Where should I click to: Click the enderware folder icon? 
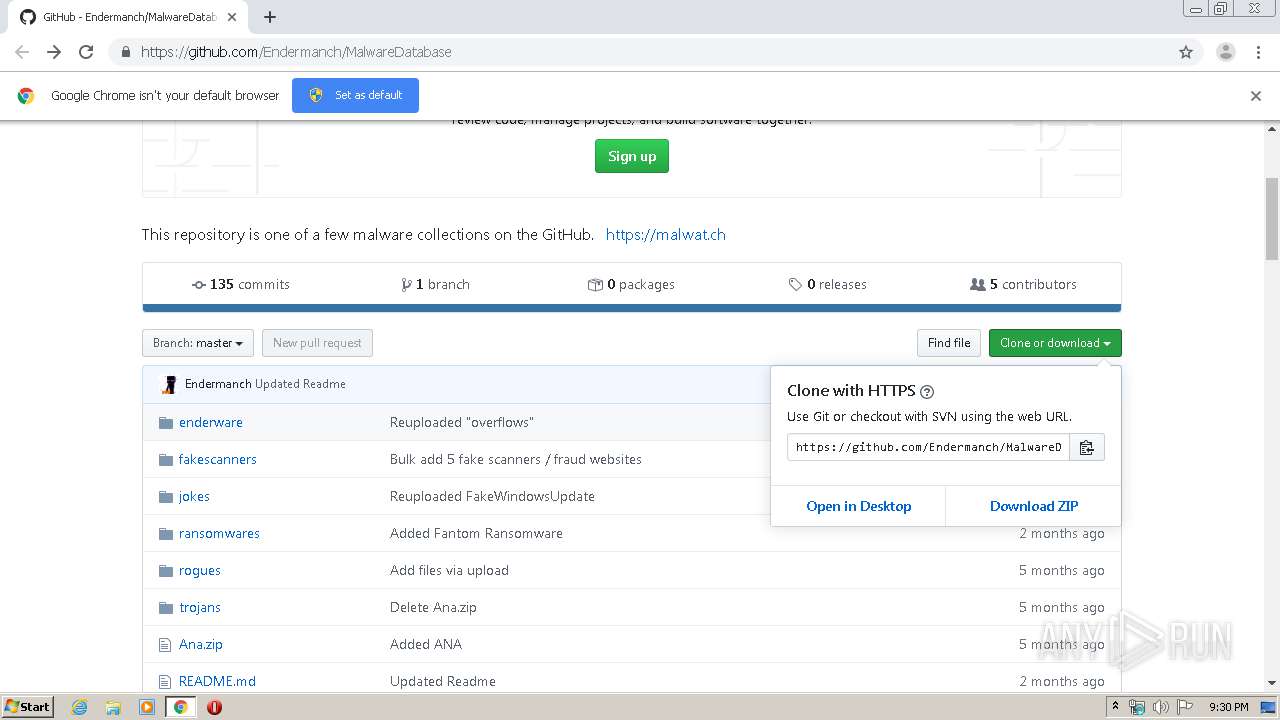(x=166, y=423)
